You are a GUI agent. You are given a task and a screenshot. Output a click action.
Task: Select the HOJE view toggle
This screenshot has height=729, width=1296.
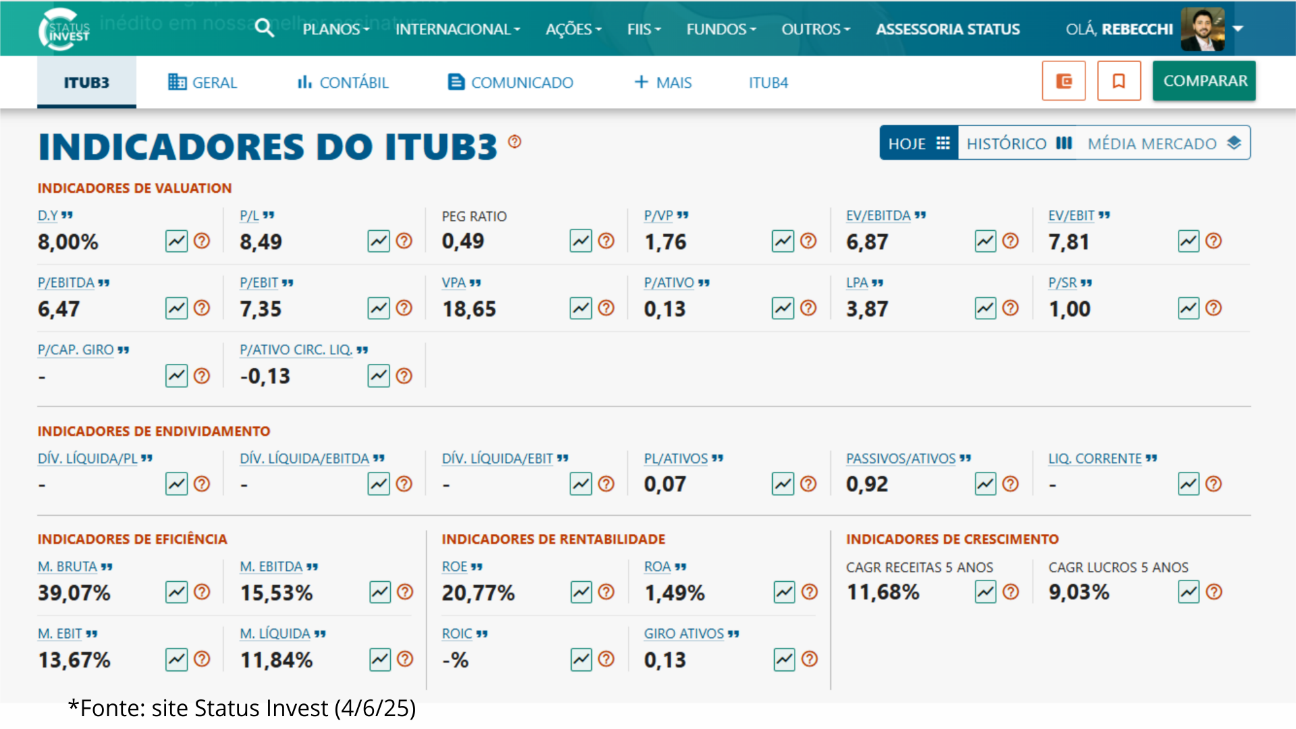pos(919,143)
